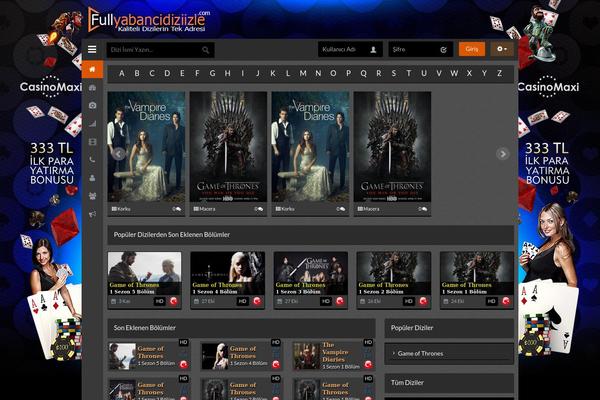Open the chart statistics sidebar icon
600x400 pixels.
[x=92, y=124]
